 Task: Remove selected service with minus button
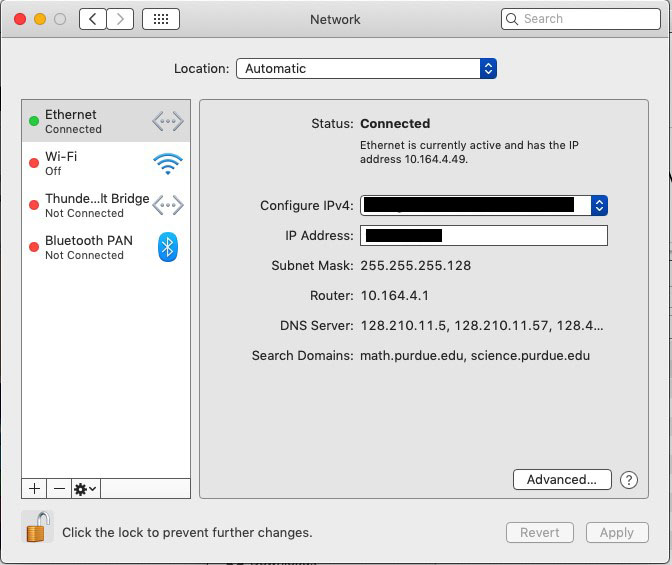point(59,488)
